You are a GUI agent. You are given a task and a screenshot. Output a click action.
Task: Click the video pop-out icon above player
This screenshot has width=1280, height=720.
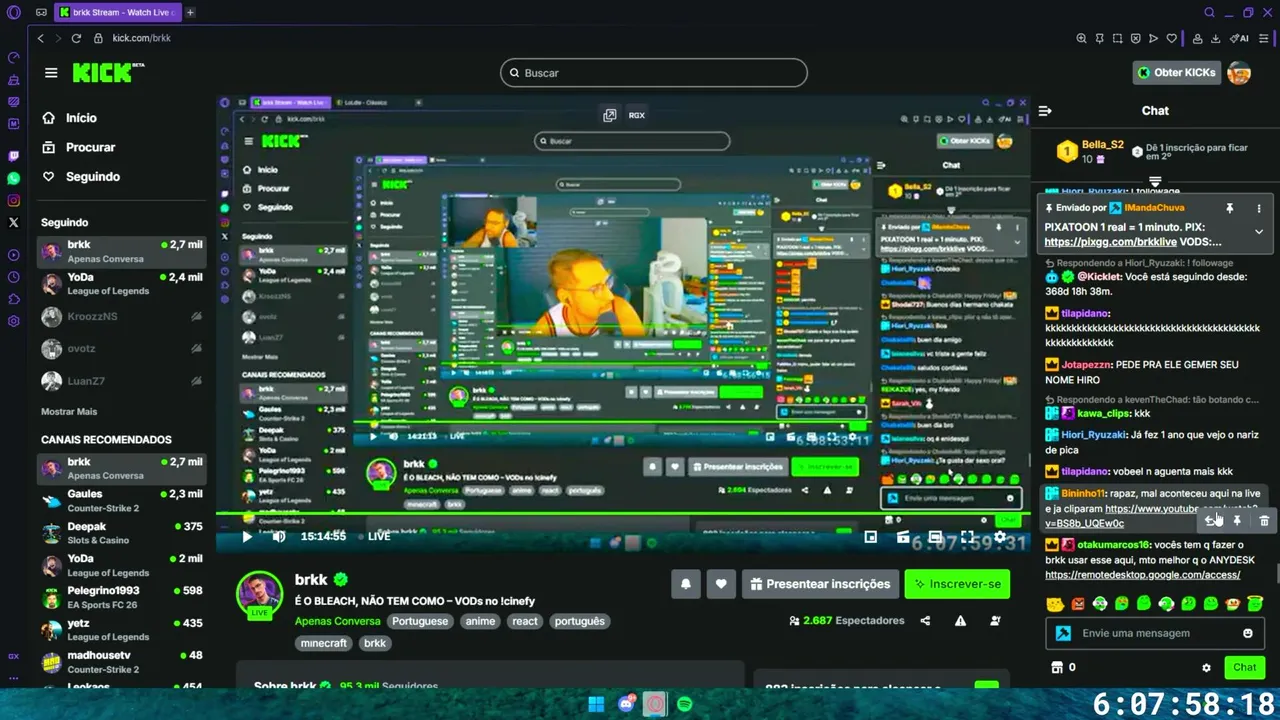pos(609,115)
